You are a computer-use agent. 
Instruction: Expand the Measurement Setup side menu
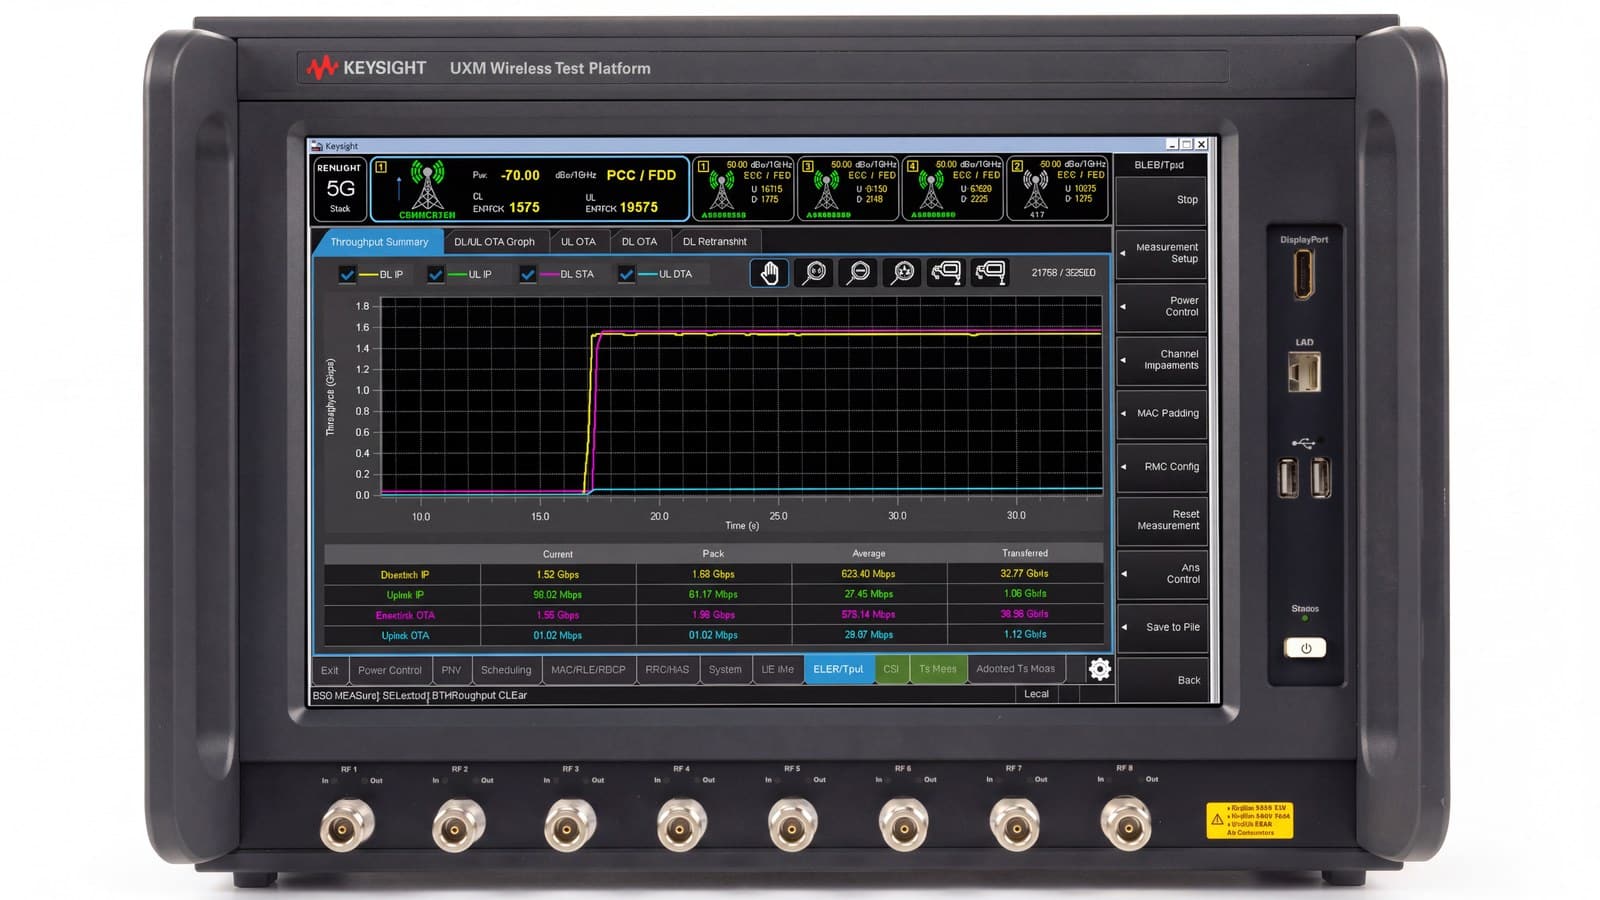click(1161, 253)
